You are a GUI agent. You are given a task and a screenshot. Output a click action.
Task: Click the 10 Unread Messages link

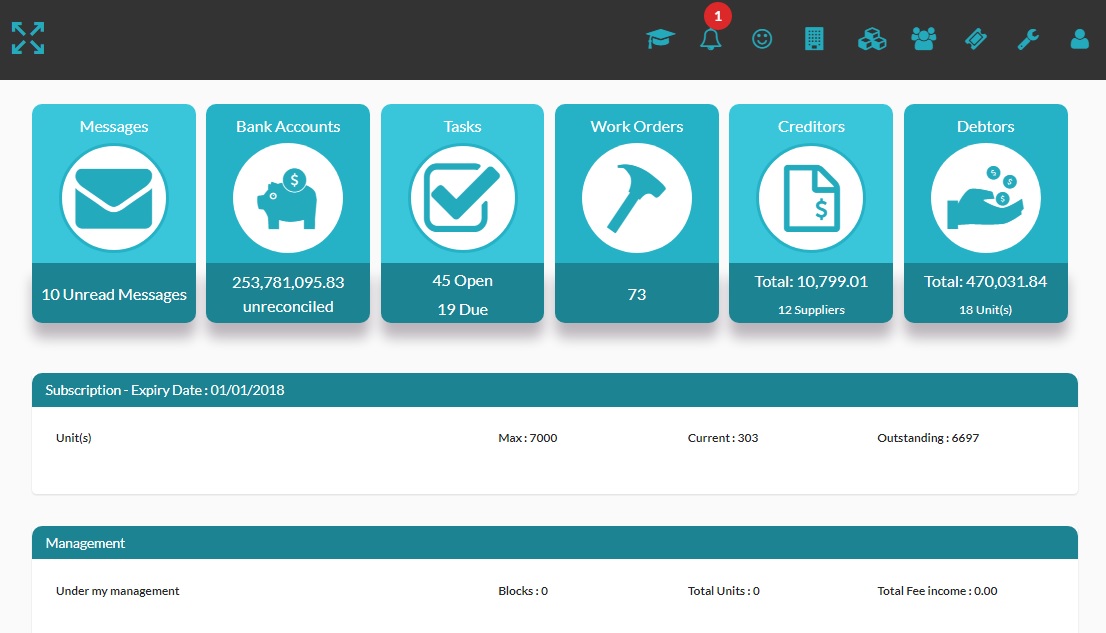coord(113,294)
